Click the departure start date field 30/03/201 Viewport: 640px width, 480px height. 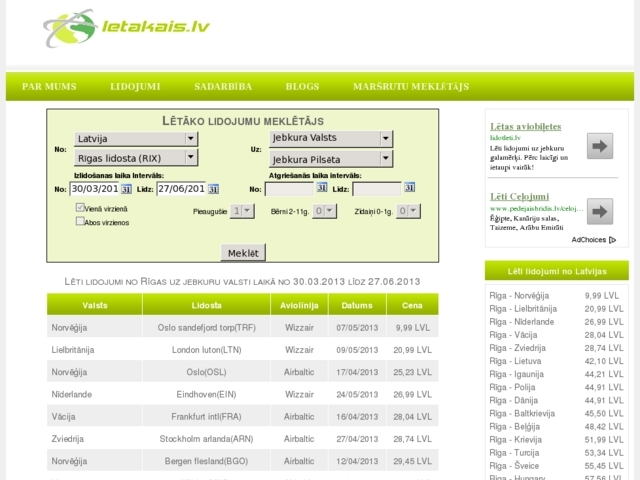coord(95,189)
